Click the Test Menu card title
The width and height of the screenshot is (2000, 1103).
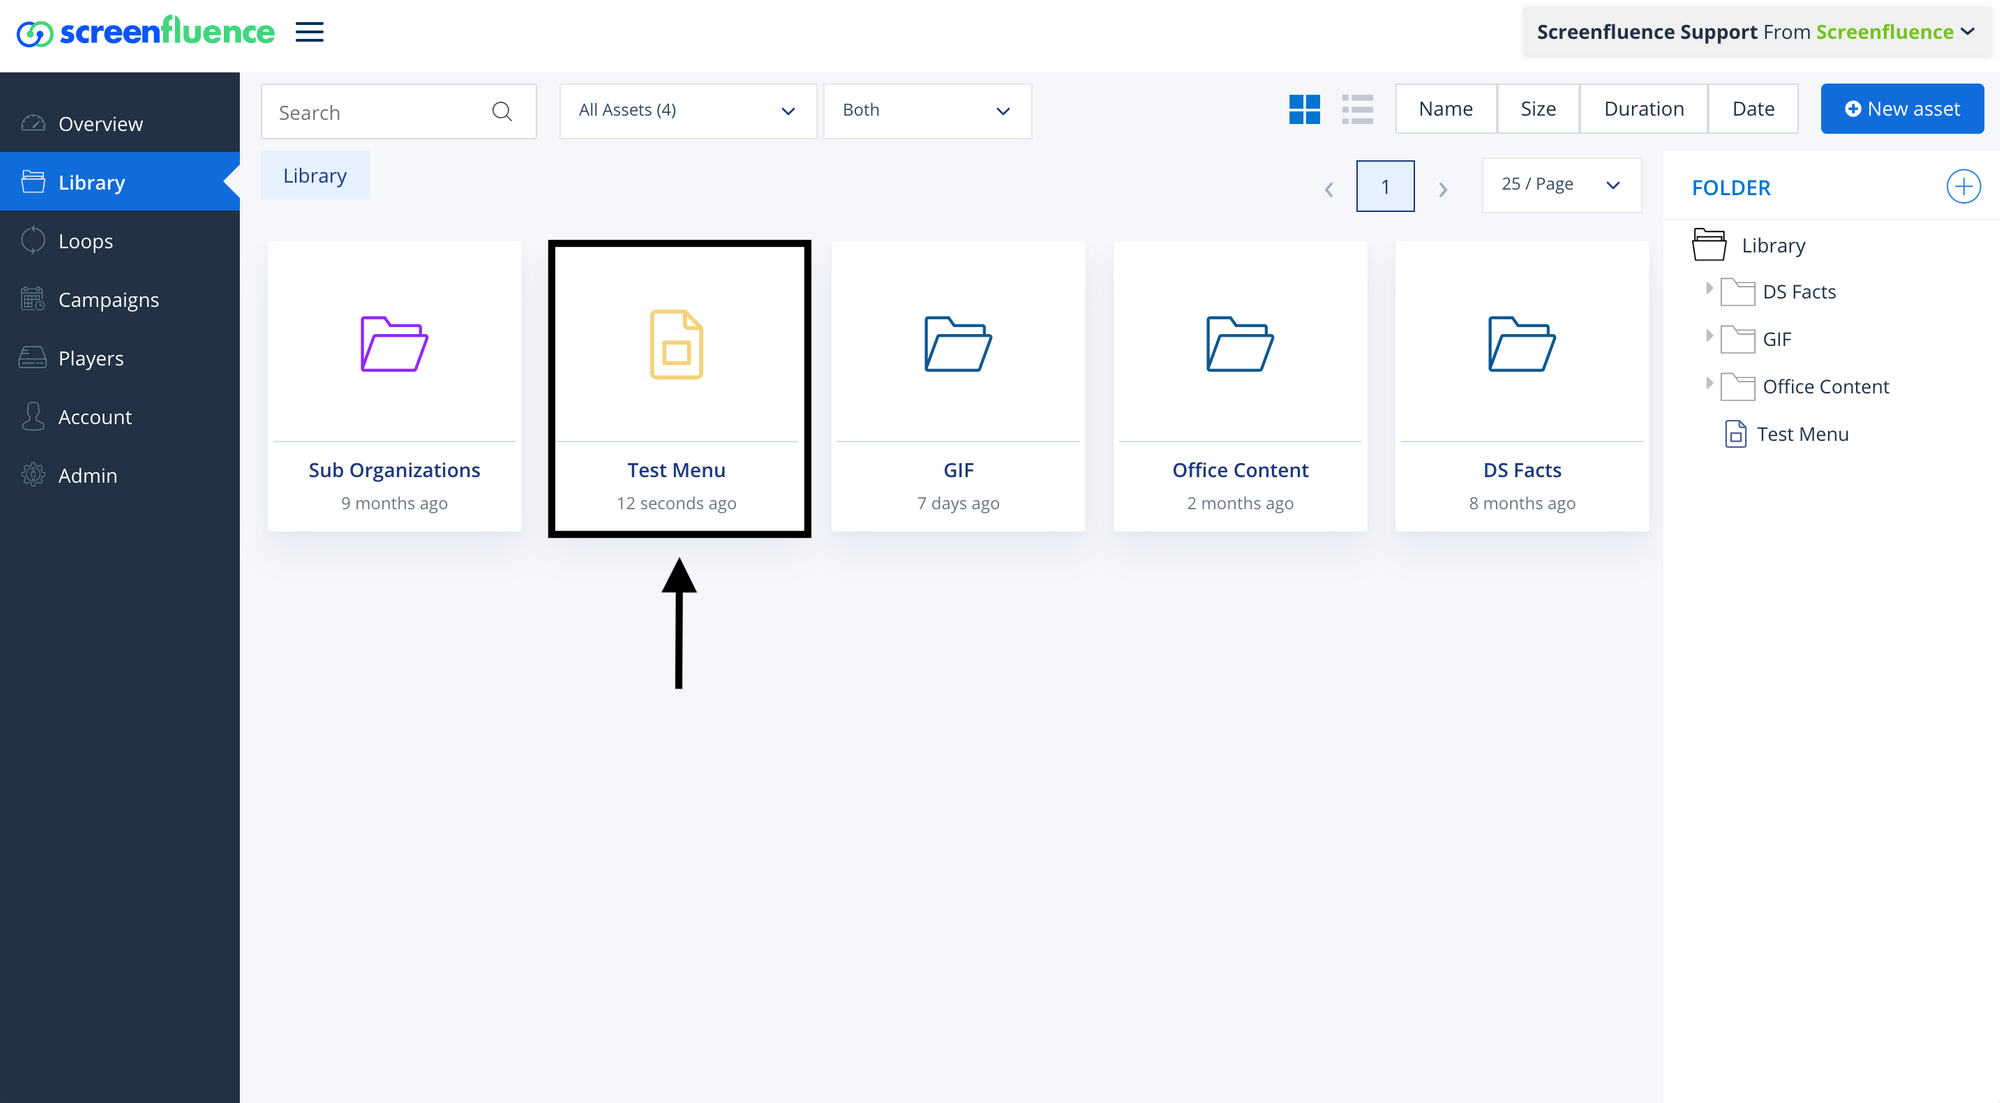point(677,470)
